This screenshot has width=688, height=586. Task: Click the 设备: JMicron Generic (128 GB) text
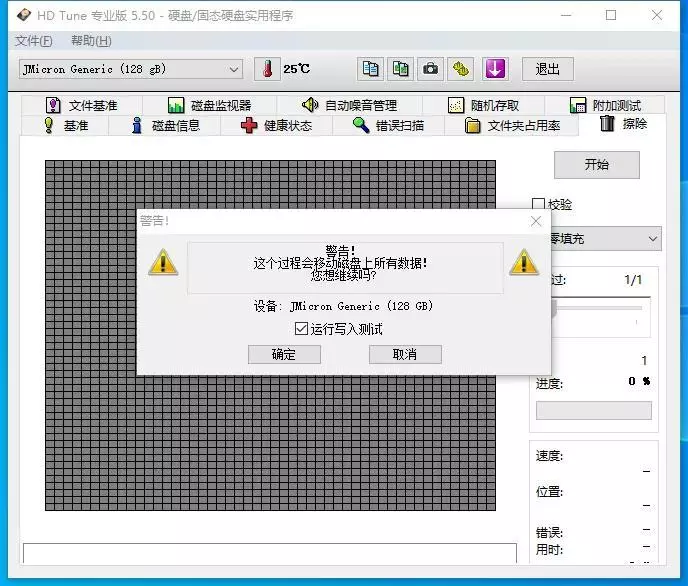[x=343, y=306]
